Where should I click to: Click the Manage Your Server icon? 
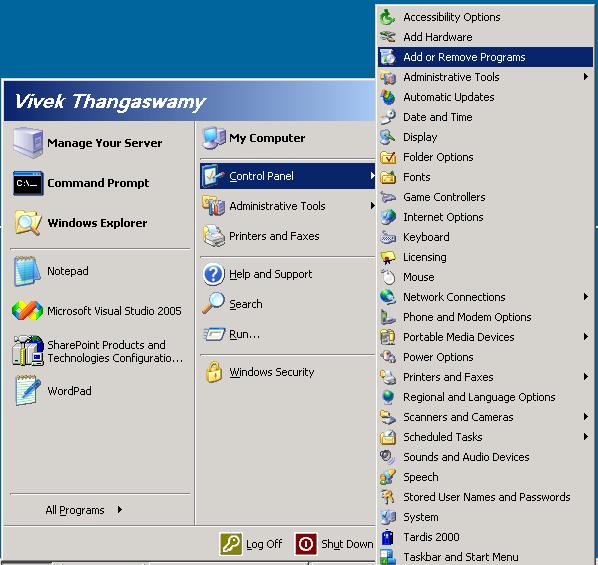pyautogui.click(x=28, y=143)
